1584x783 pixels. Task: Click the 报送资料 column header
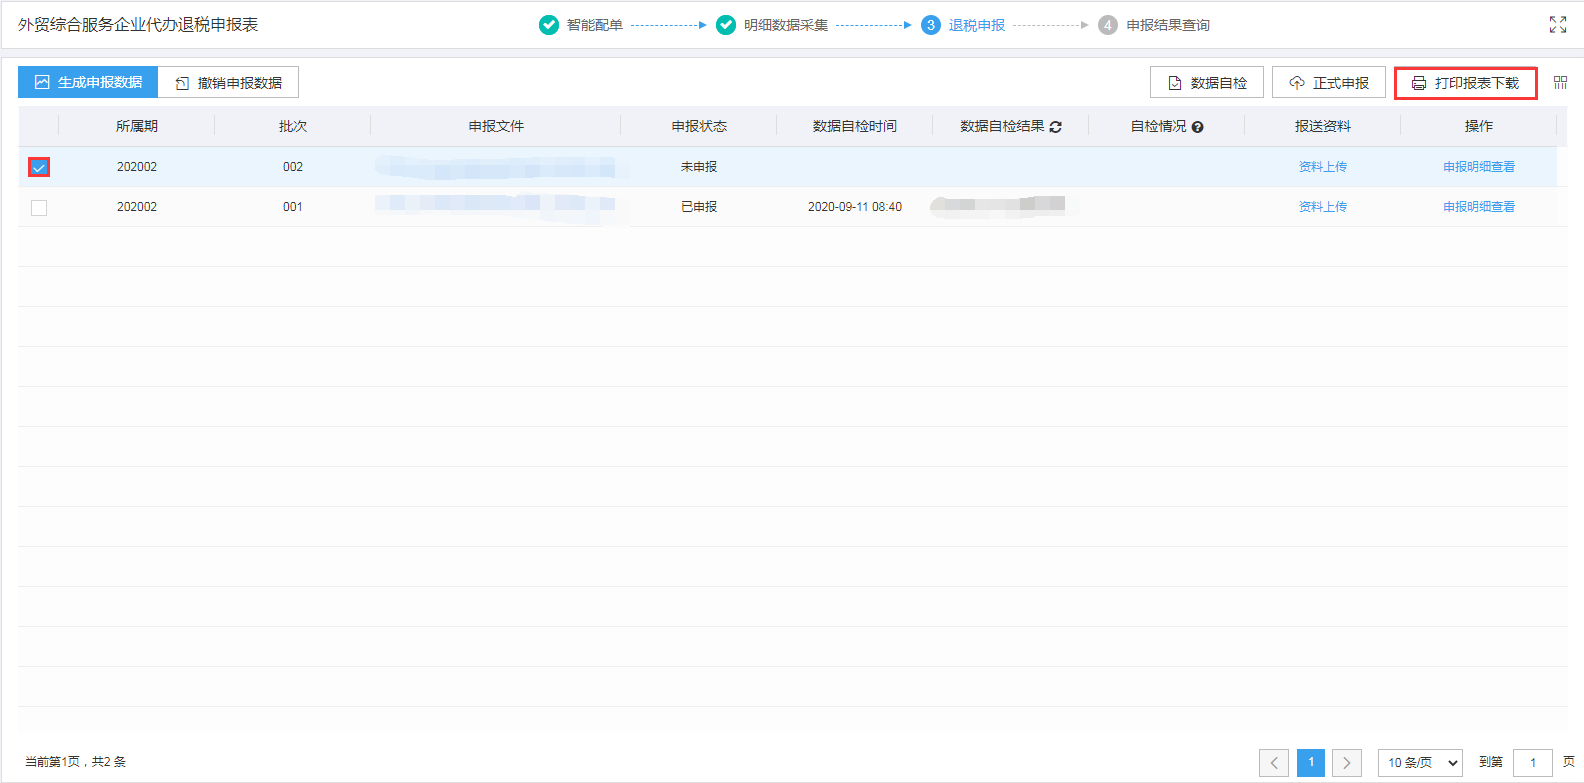tap(1323, 126)
